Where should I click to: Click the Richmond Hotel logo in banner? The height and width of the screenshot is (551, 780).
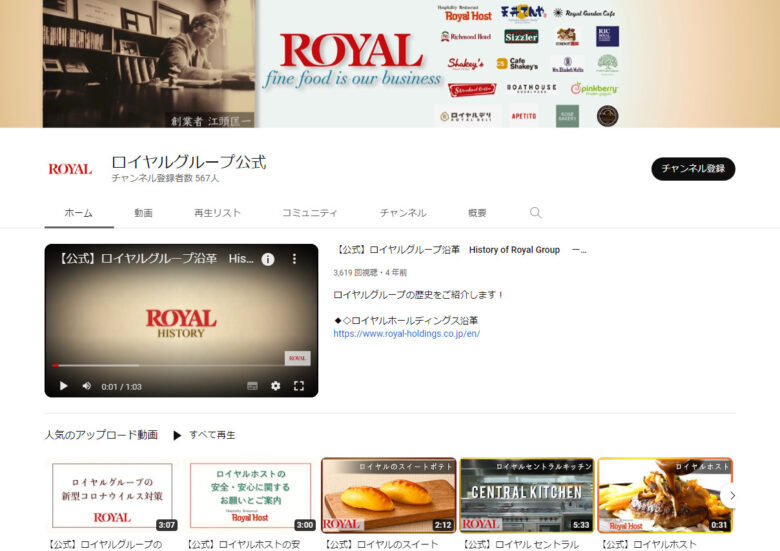(x=466, y=36)
